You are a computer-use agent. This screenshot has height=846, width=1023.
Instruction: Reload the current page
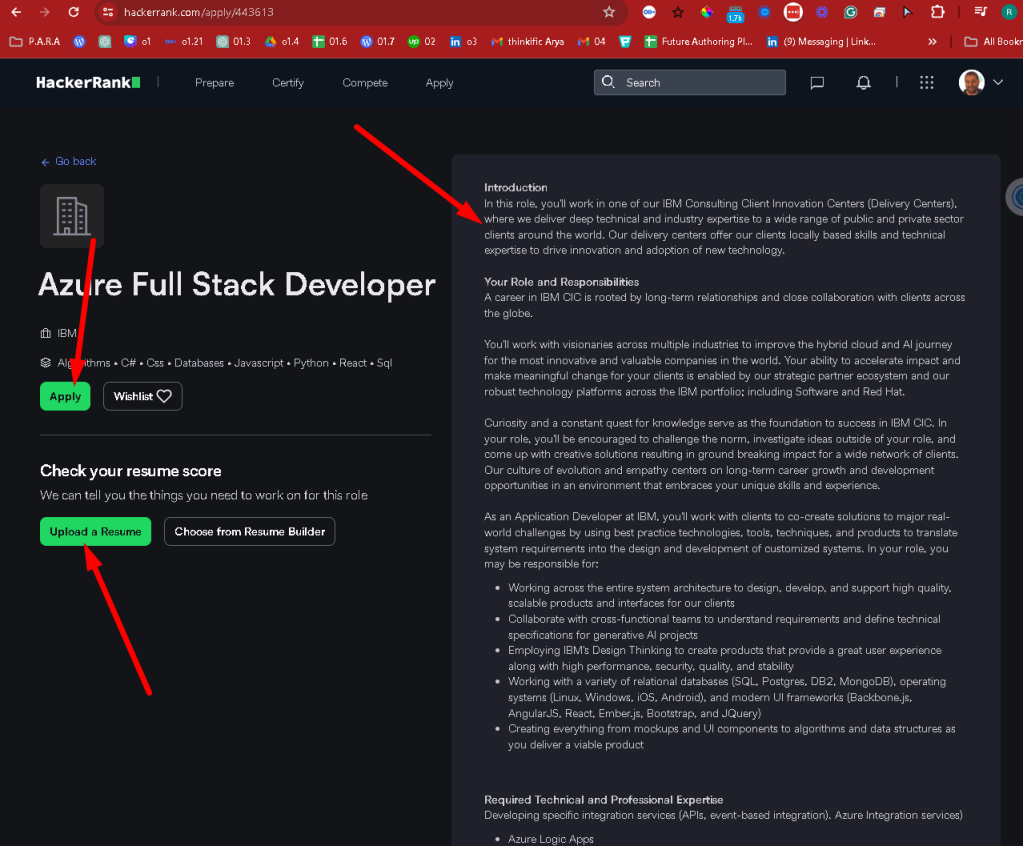click(x=74, y=12)
